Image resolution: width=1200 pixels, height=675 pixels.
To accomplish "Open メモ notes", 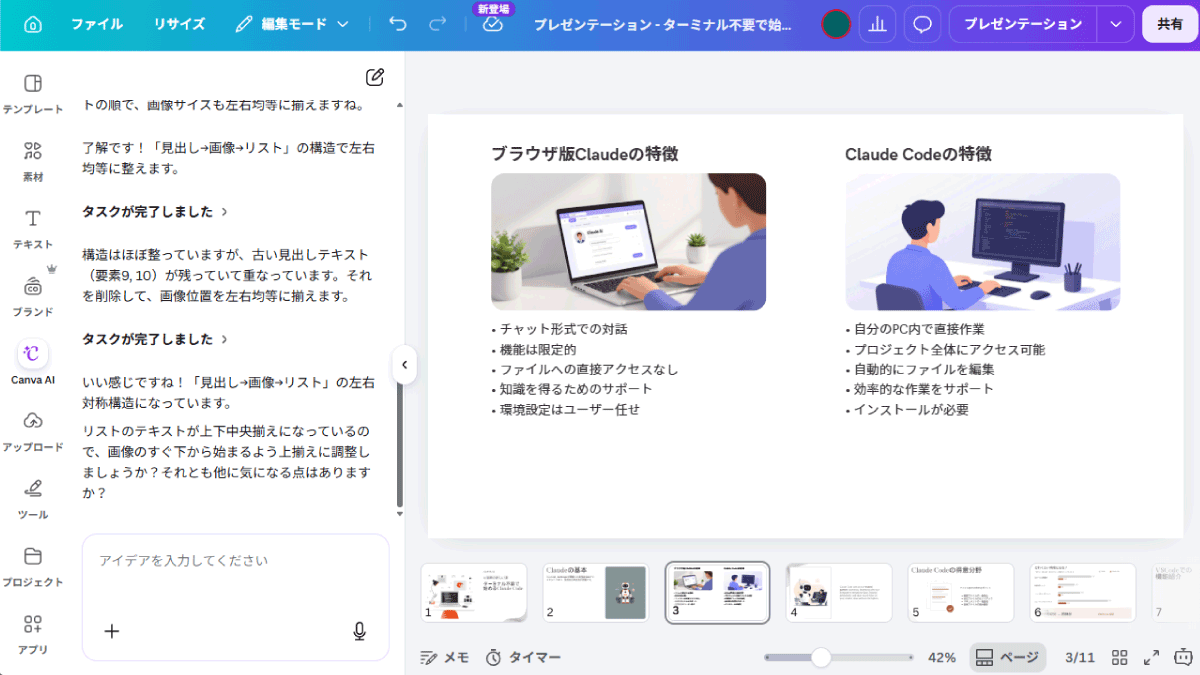I will click(x=445, y=657).
